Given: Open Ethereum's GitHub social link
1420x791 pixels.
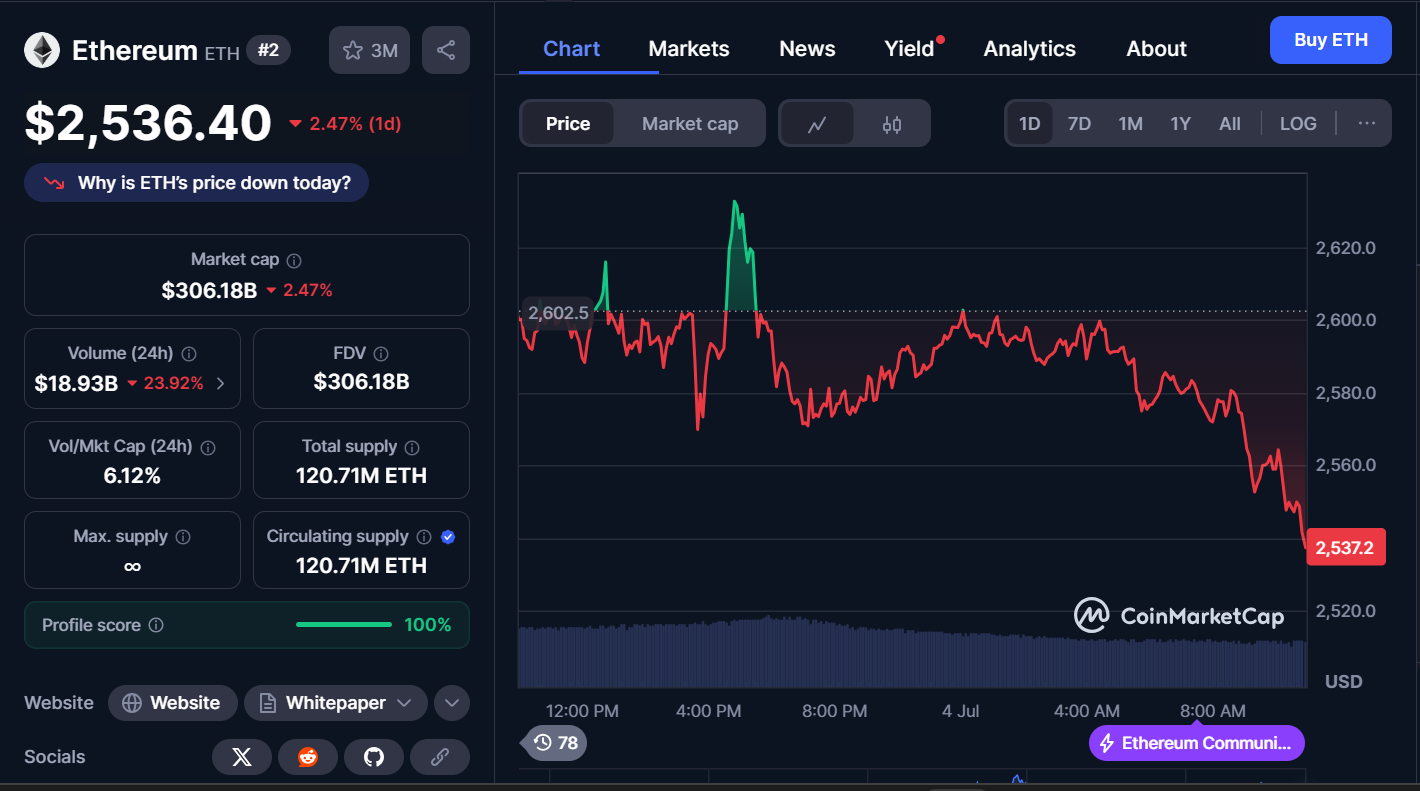Looking at the screenshot, I should (374, 757).
